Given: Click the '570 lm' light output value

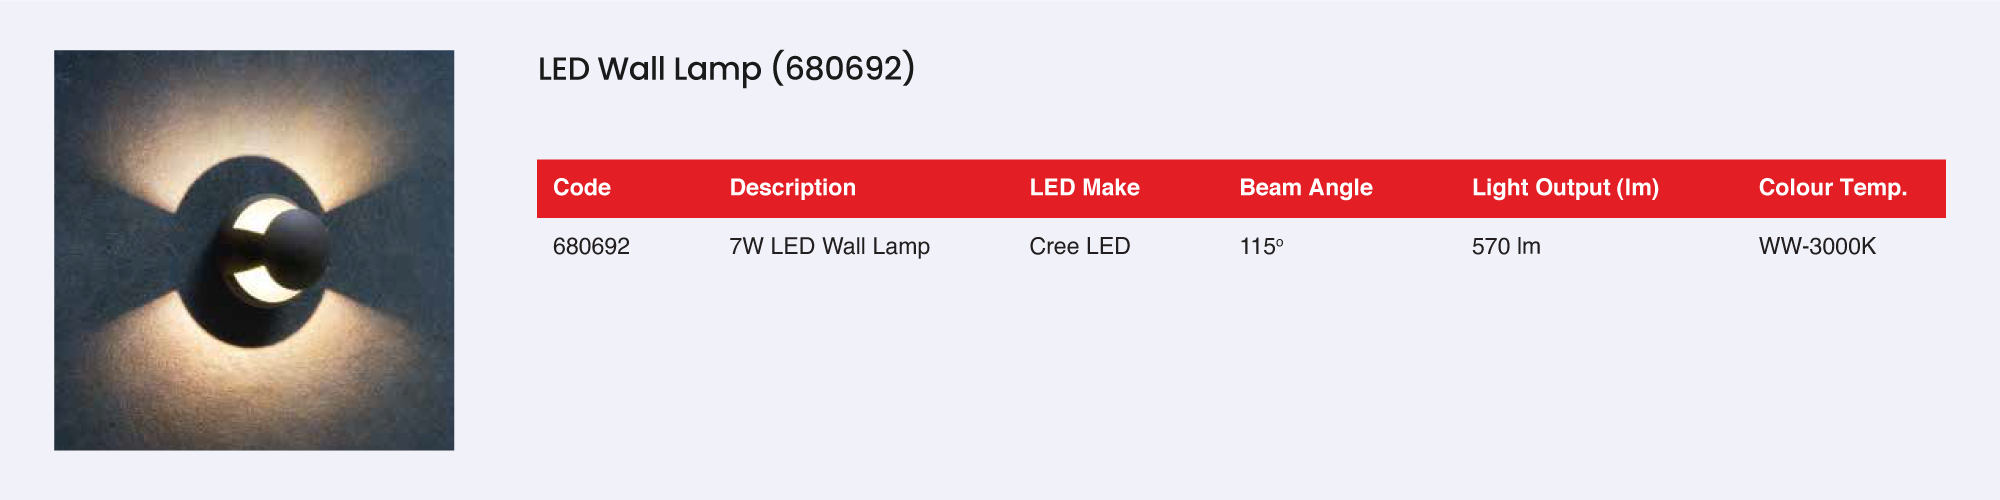Looking at the screenshot, I should [x=1505, y=247].
